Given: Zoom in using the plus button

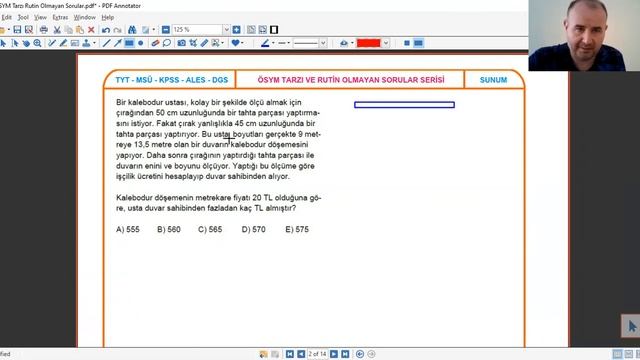Looking at the screenshot, I should click(236, 30).
